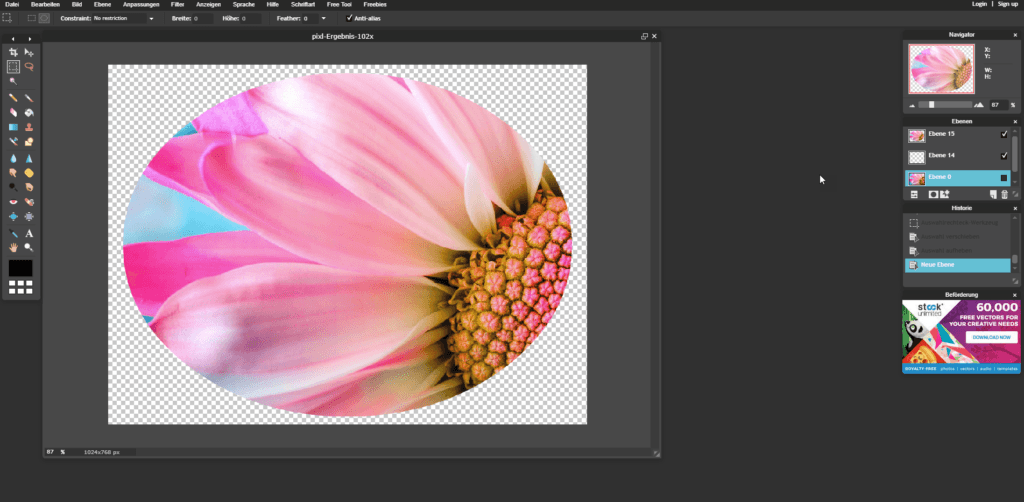Click the Navigator zoom slider handle

click(x=932, y=104)
